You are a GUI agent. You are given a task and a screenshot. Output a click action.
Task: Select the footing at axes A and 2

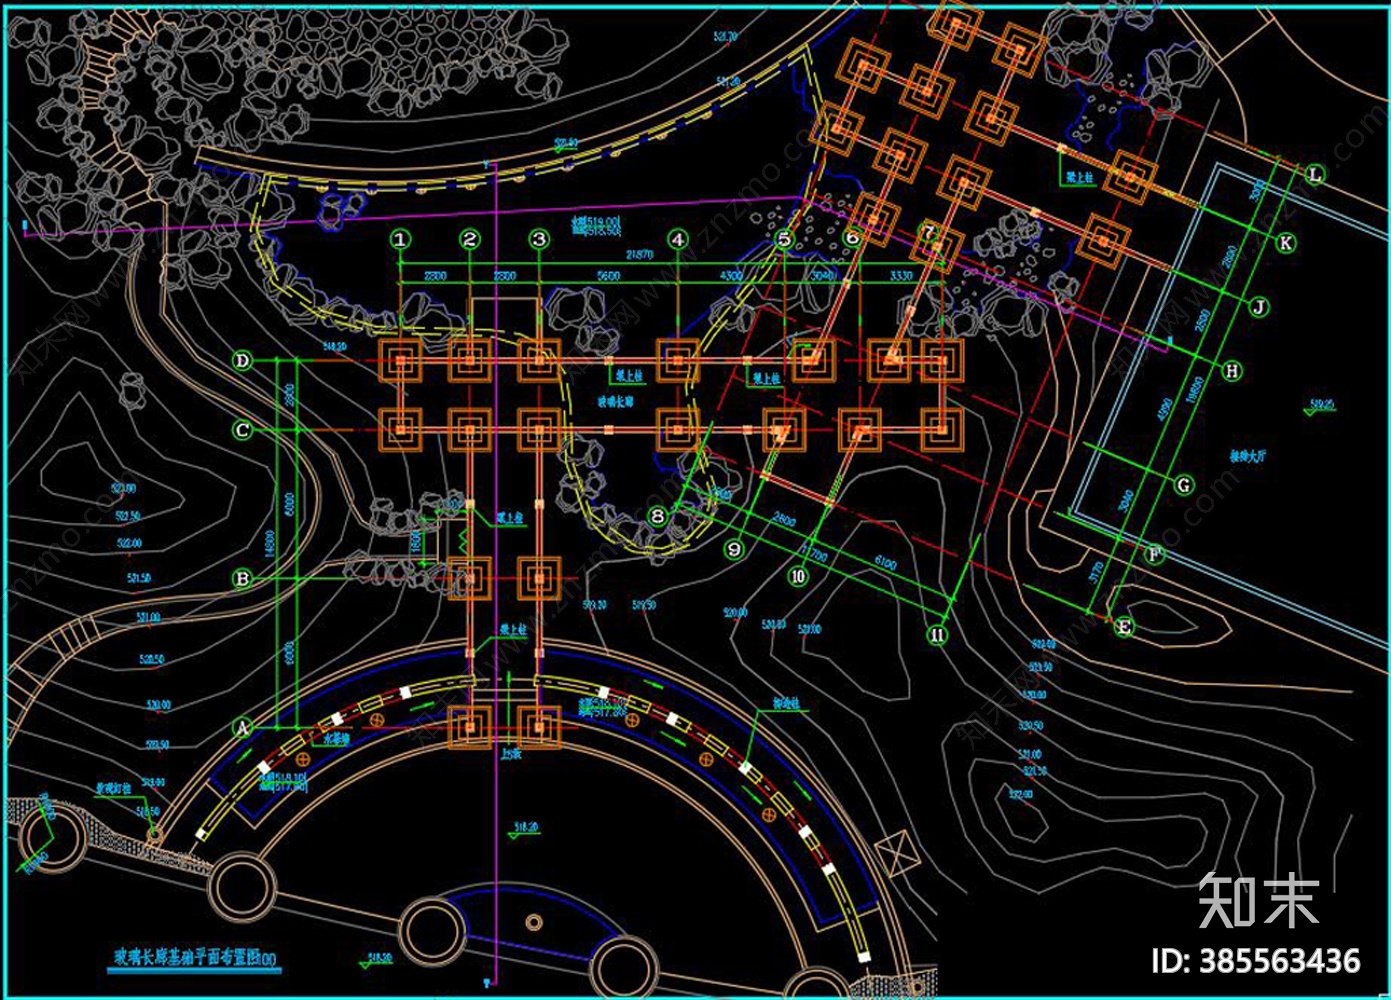(469, 727)
